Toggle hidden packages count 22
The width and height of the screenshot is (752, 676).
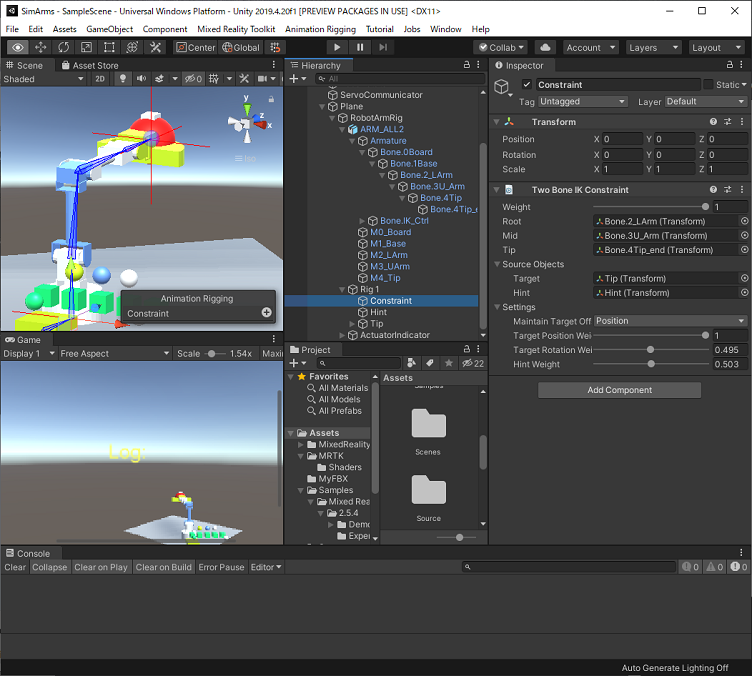473,363
